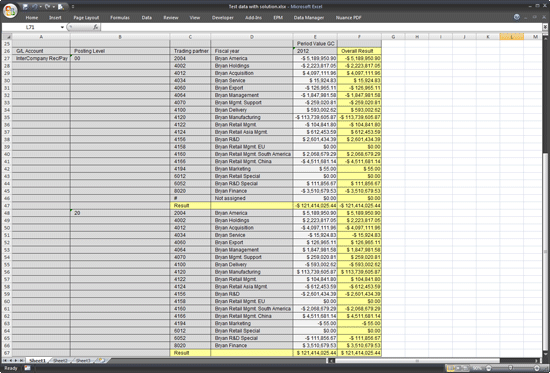Open the Home ribbon tab
550x373 pixels.
pos(32,18)
